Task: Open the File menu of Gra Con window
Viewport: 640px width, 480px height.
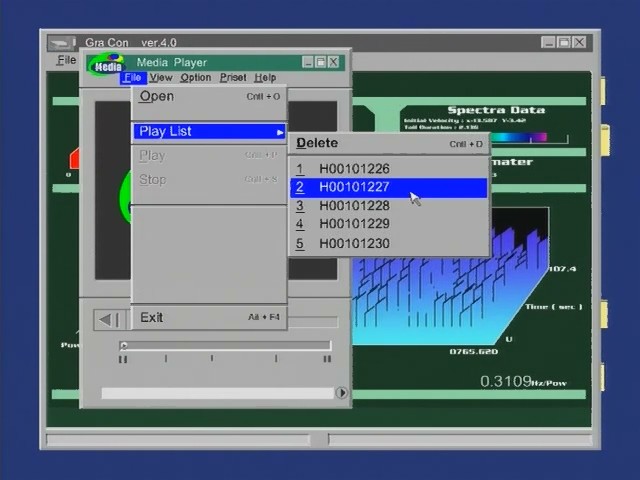Action: pos(67,60)
